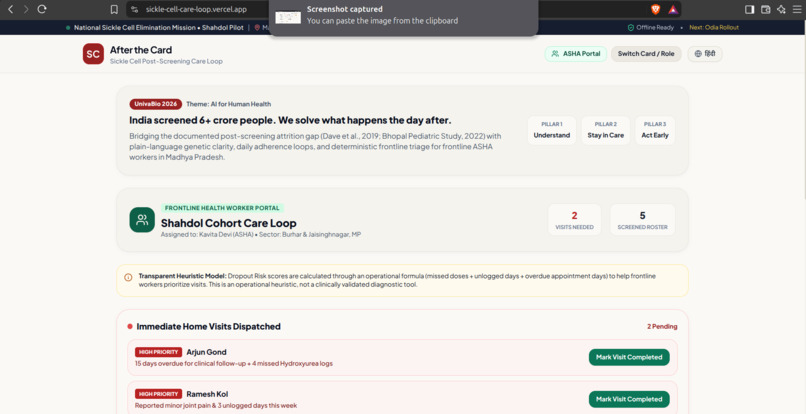Click the '2 Pending' counter
This screenshot has height=414, width=806.
click(x=662, y=327)
